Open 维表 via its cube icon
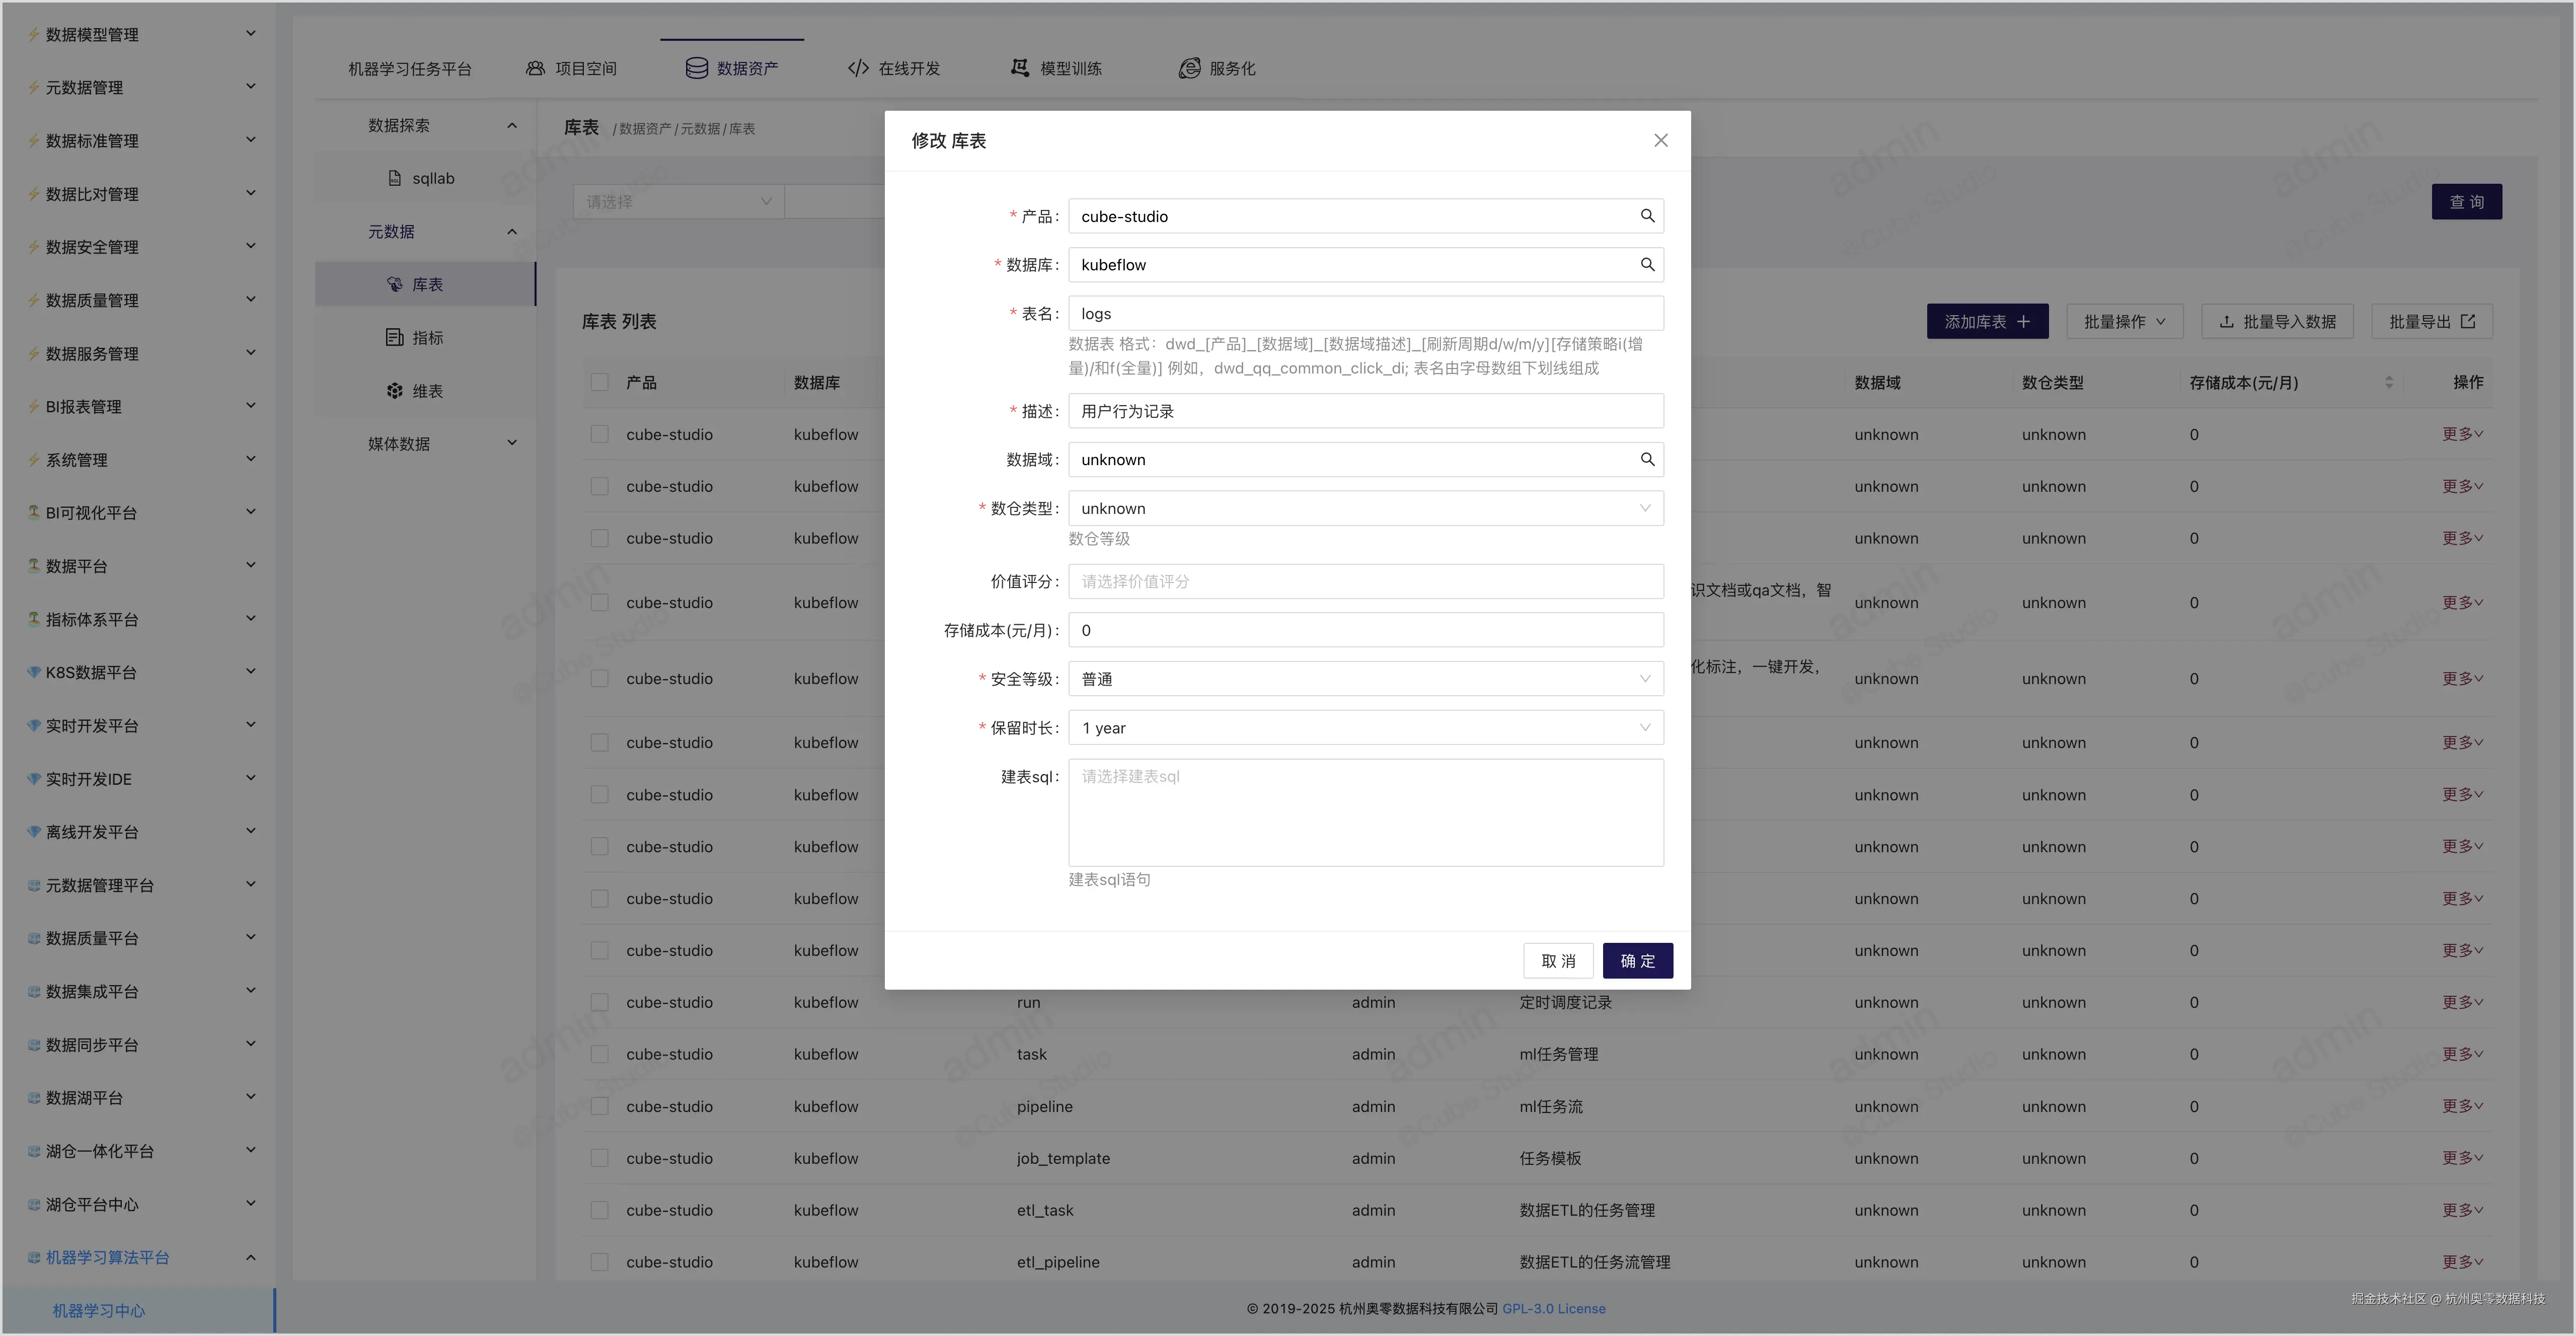This screenshot has width=2576, height=1336. (394, 390)
